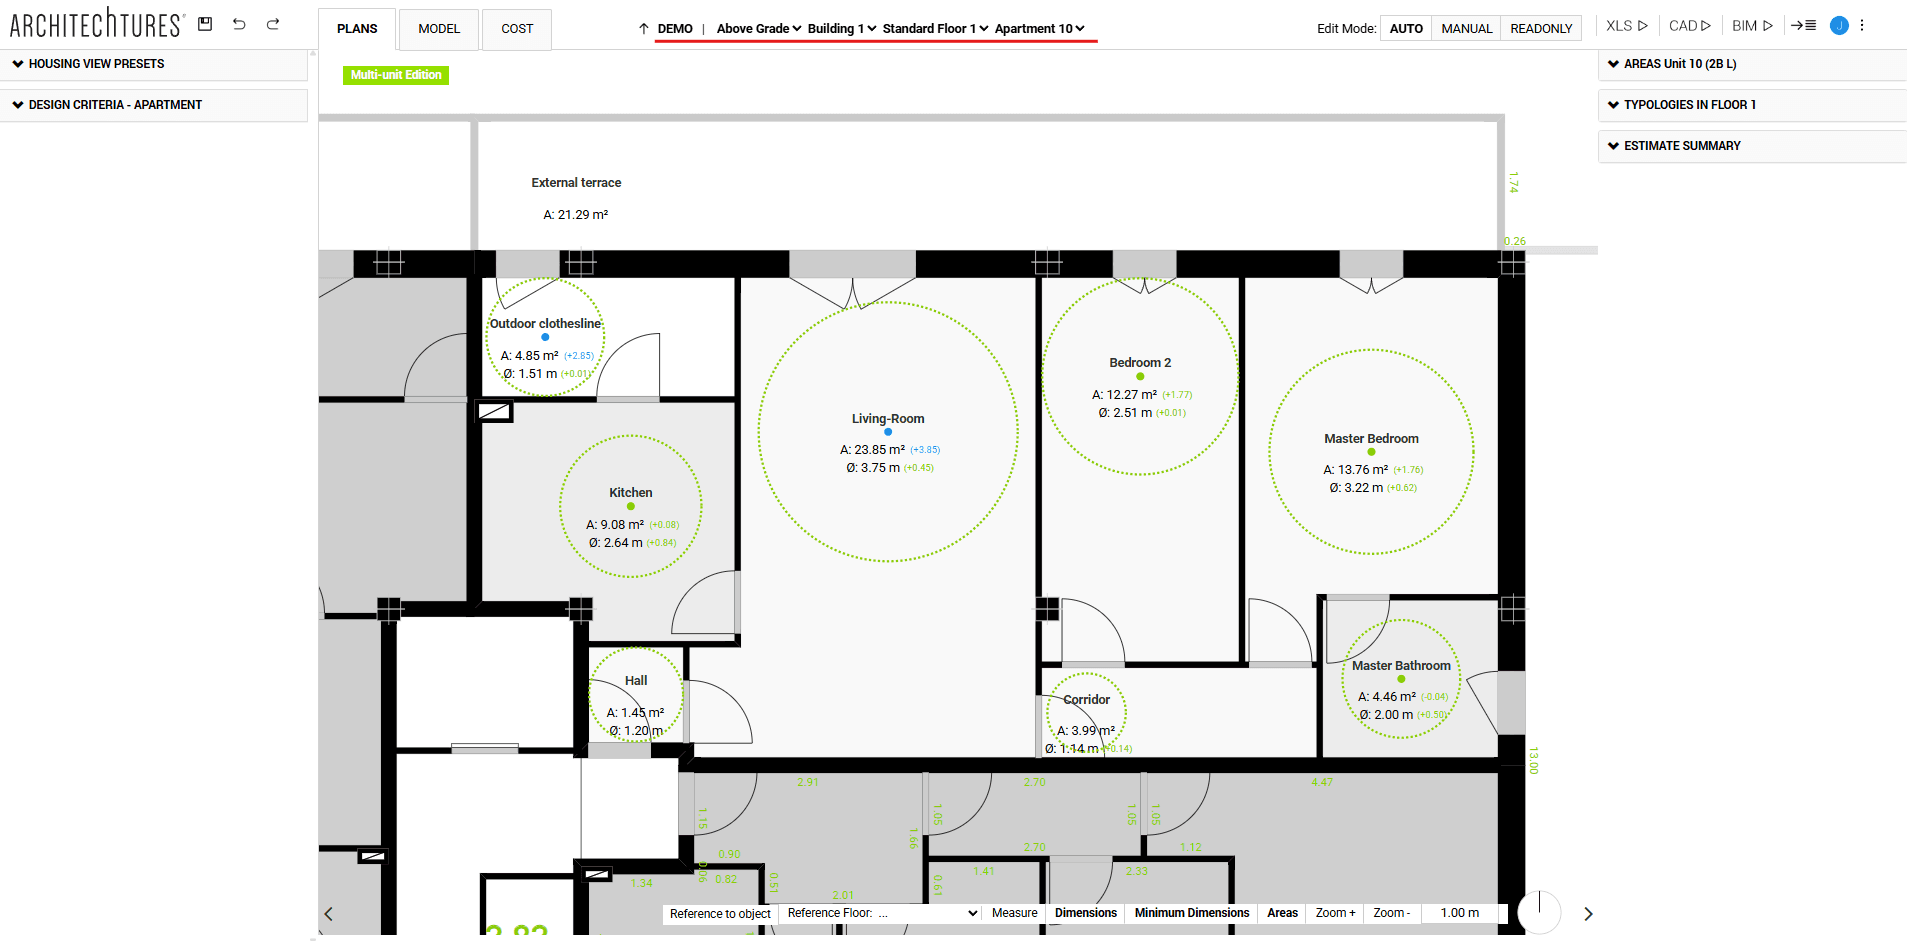Switch edit mode to READONLY
Image resolution: width=1907 pixels, height=941 pixels.
(x=1540, y=28)
